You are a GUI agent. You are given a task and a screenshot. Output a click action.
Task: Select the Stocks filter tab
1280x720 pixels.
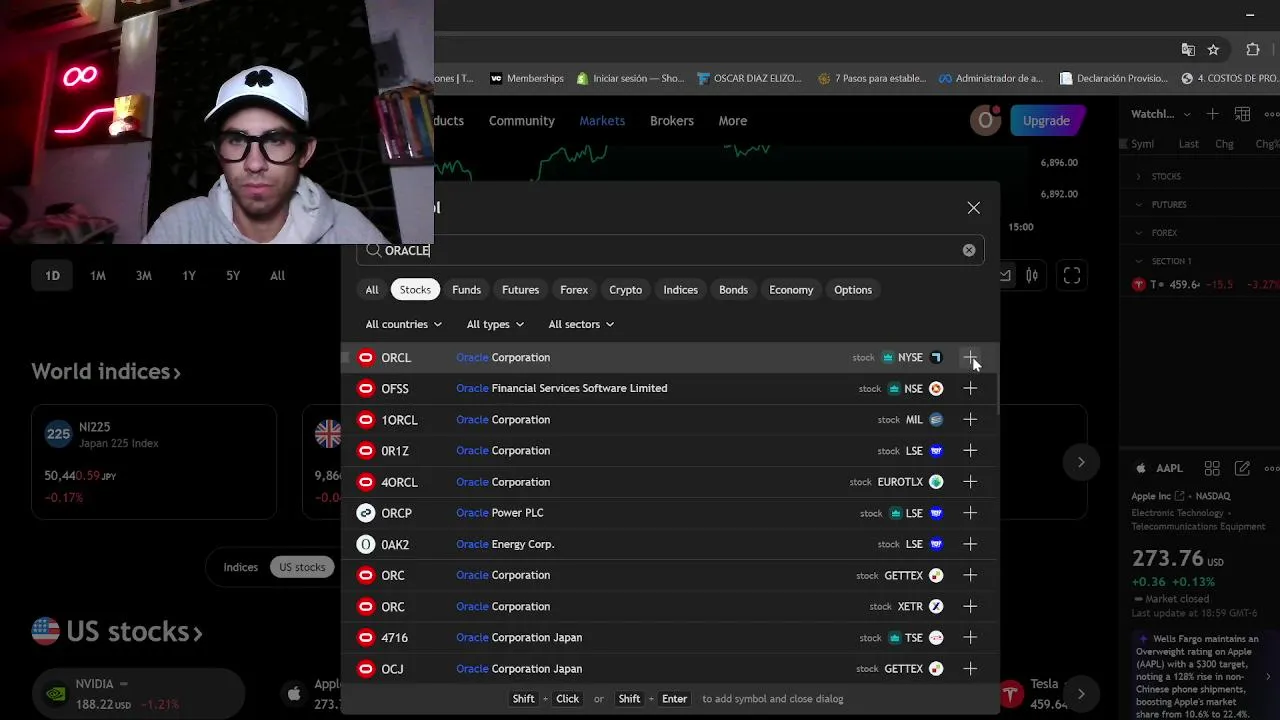(x=415, y=290)
